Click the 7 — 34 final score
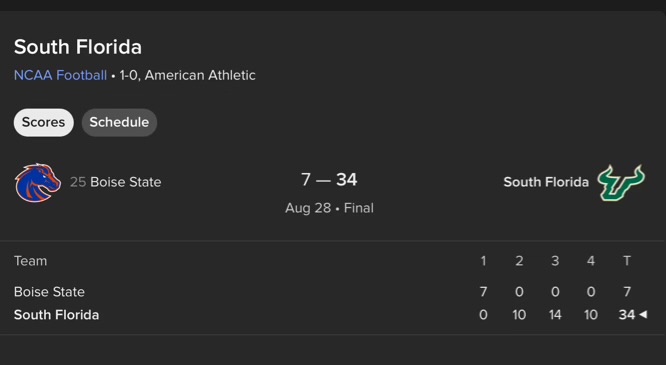666x365 pixels. tap(329, 180)
